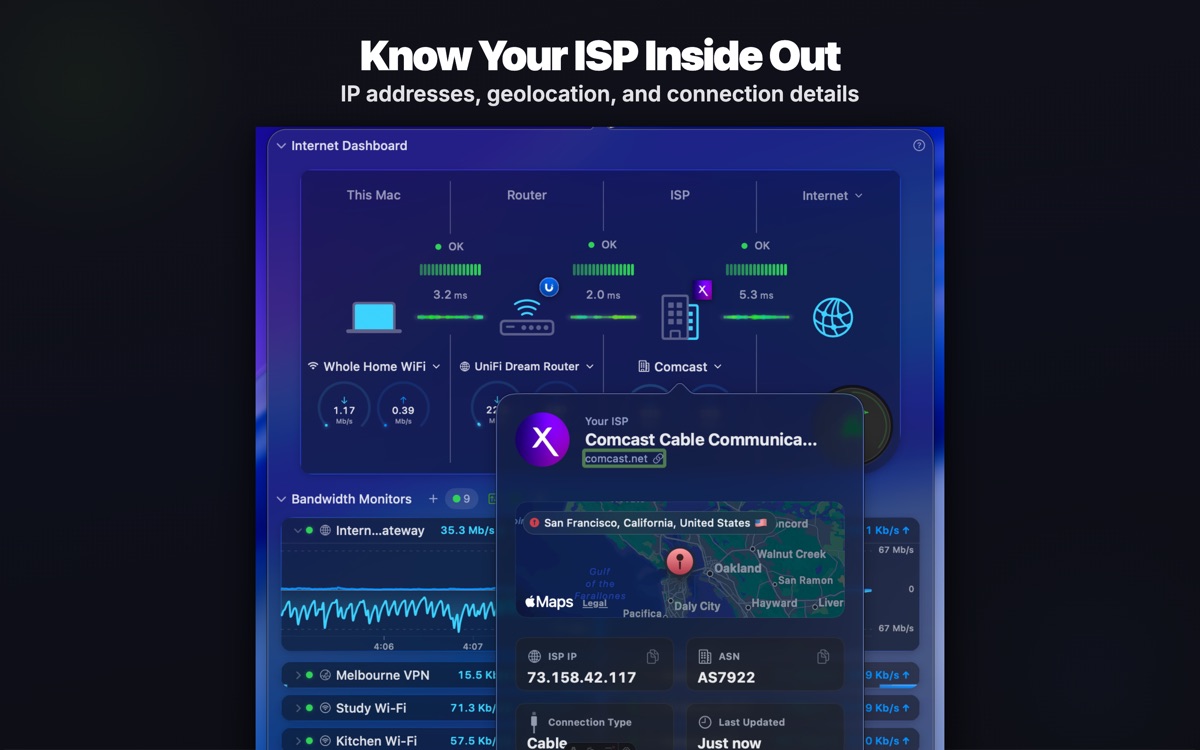
Task: Click the globe icon on the Internet gateway row
Action: pyautogui.click(x=325, y=530)
